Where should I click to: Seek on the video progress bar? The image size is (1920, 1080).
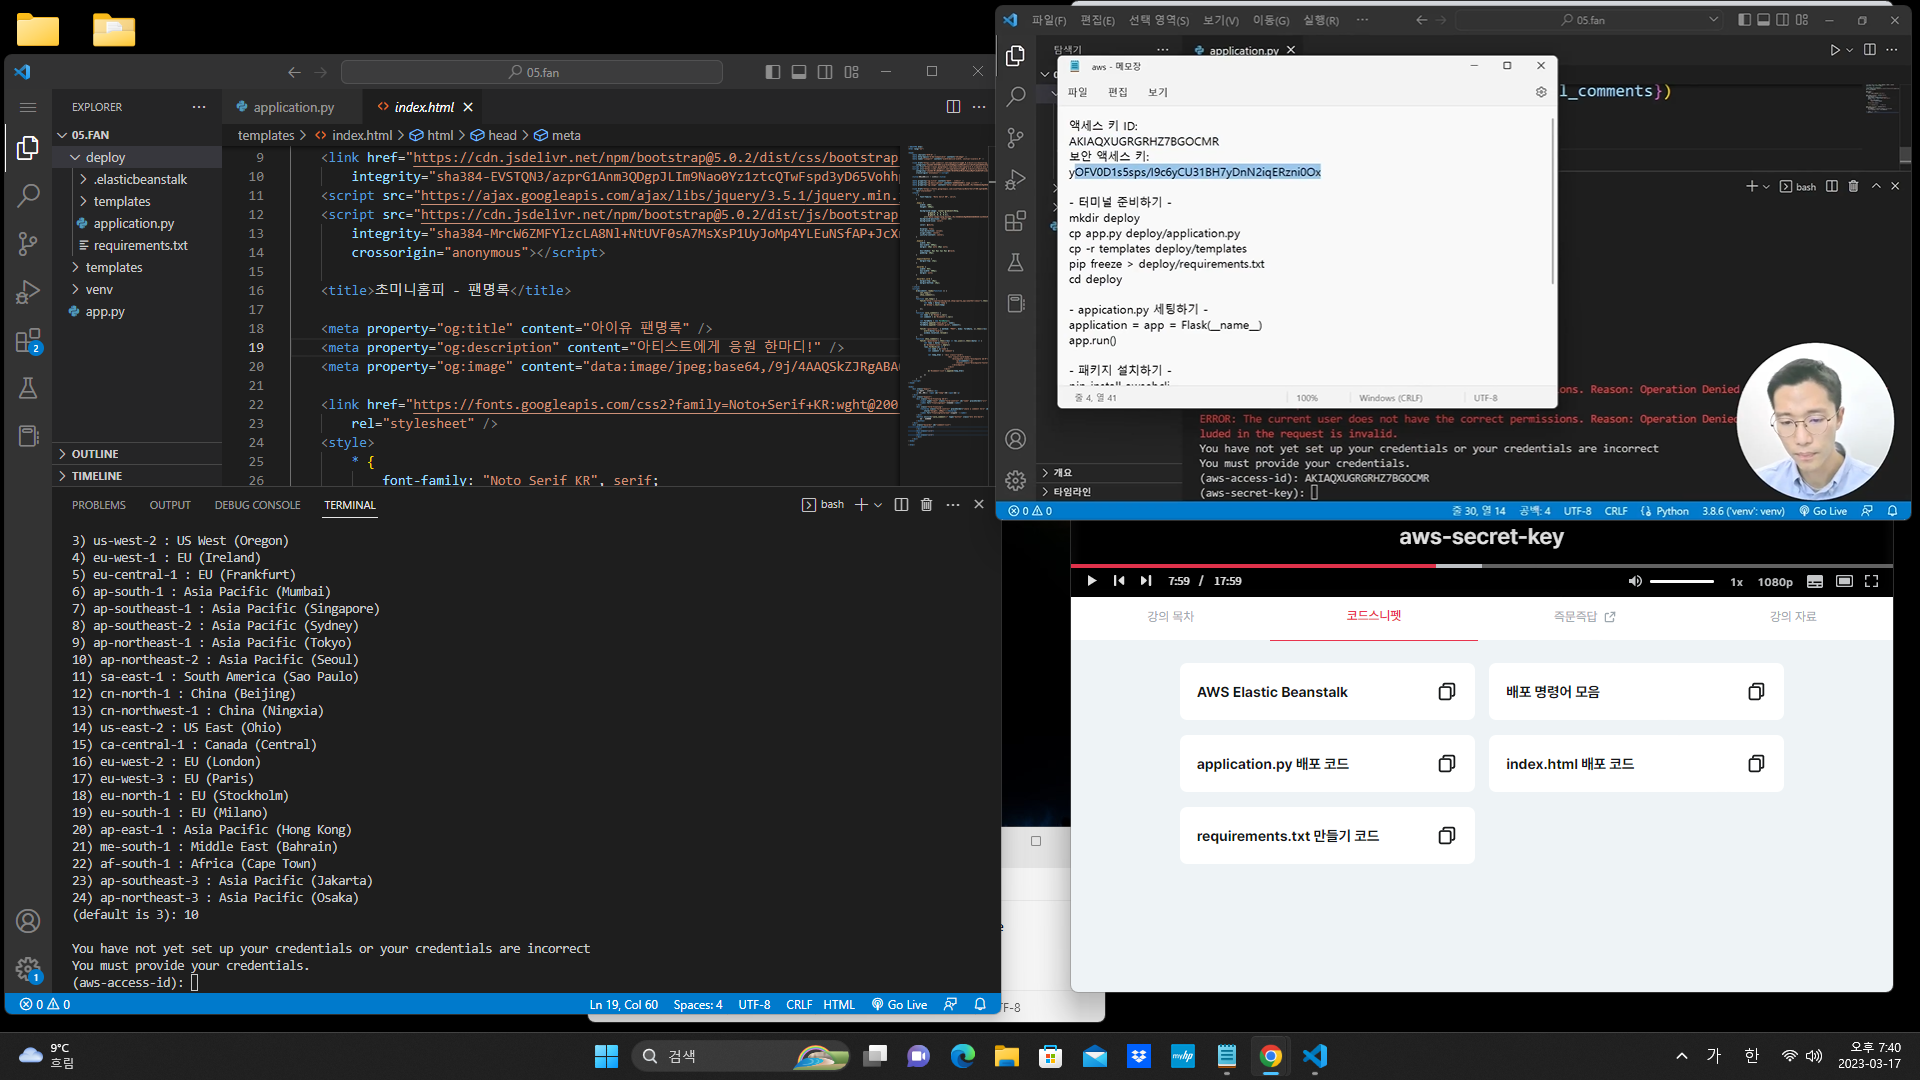pos(1482,565)
